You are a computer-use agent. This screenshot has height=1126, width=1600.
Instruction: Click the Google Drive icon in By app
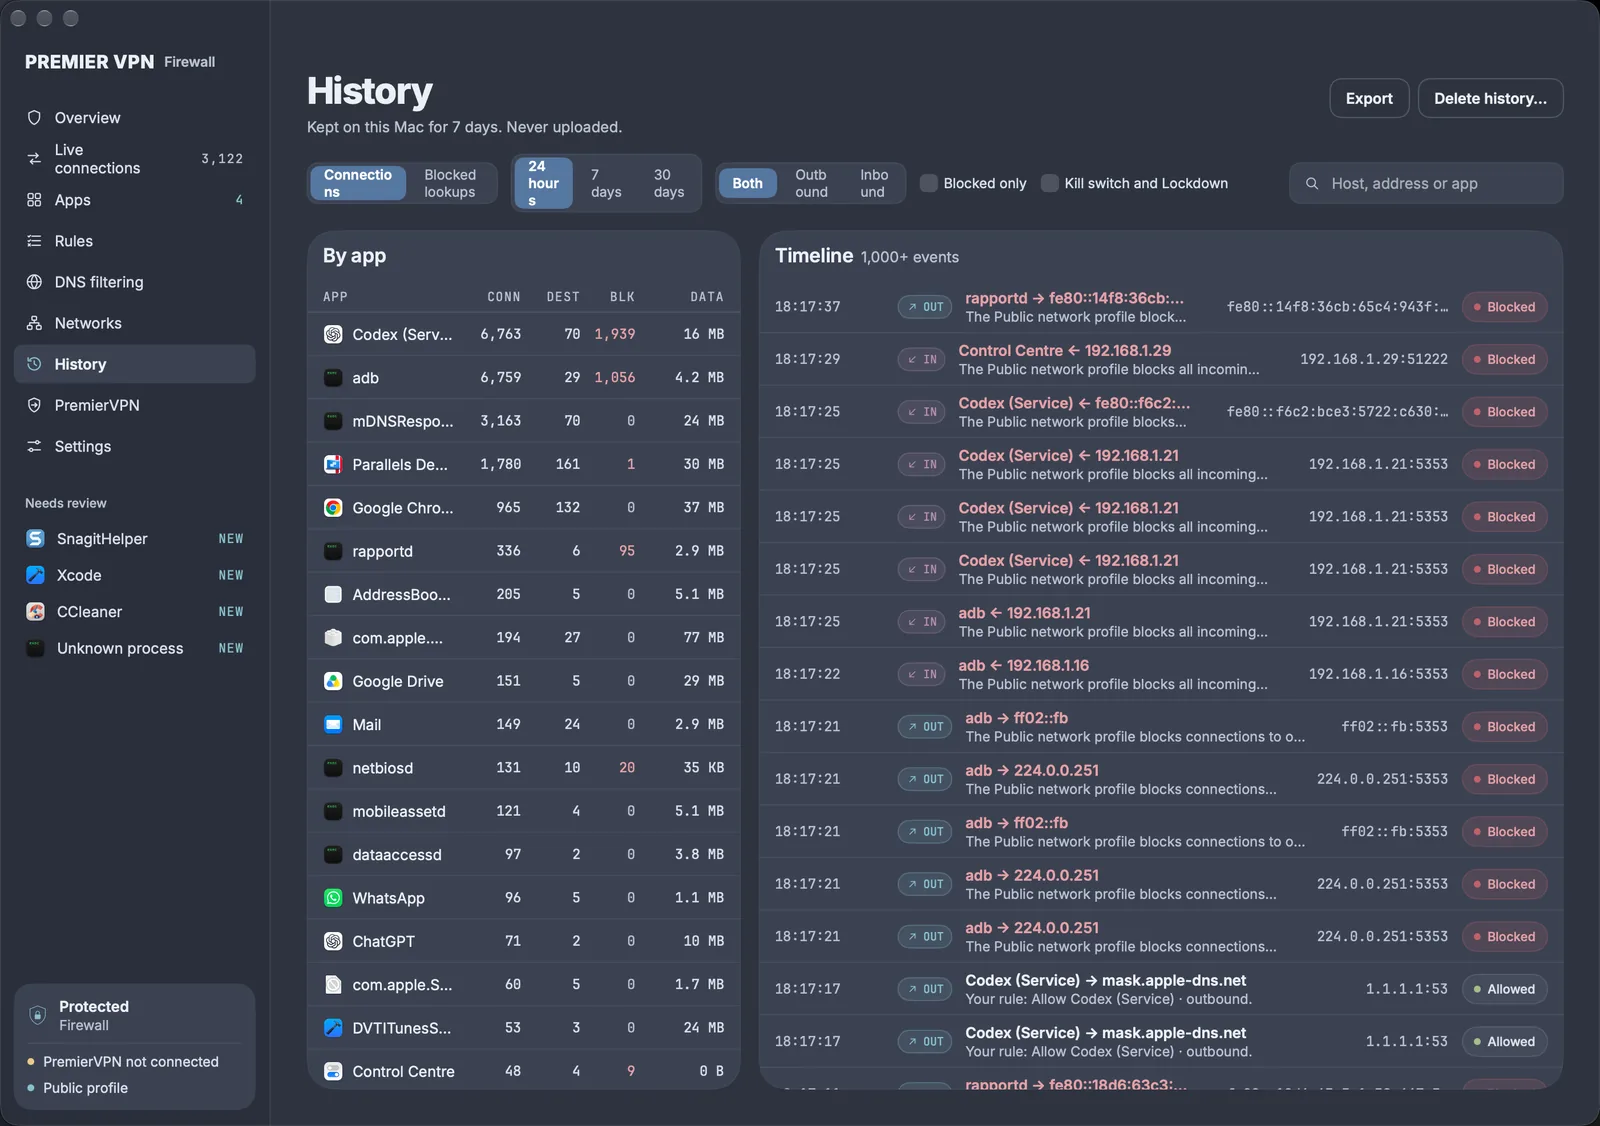pyautogui.click(x=333, y=681)
